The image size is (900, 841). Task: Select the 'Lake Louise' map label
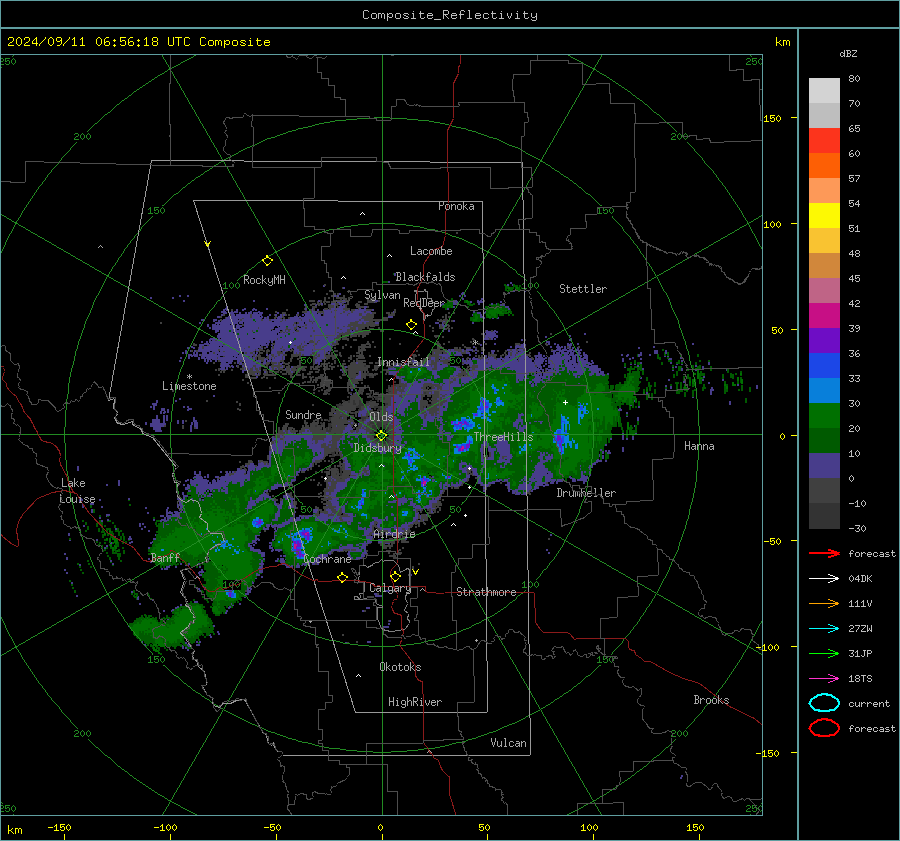pos(77,491)
